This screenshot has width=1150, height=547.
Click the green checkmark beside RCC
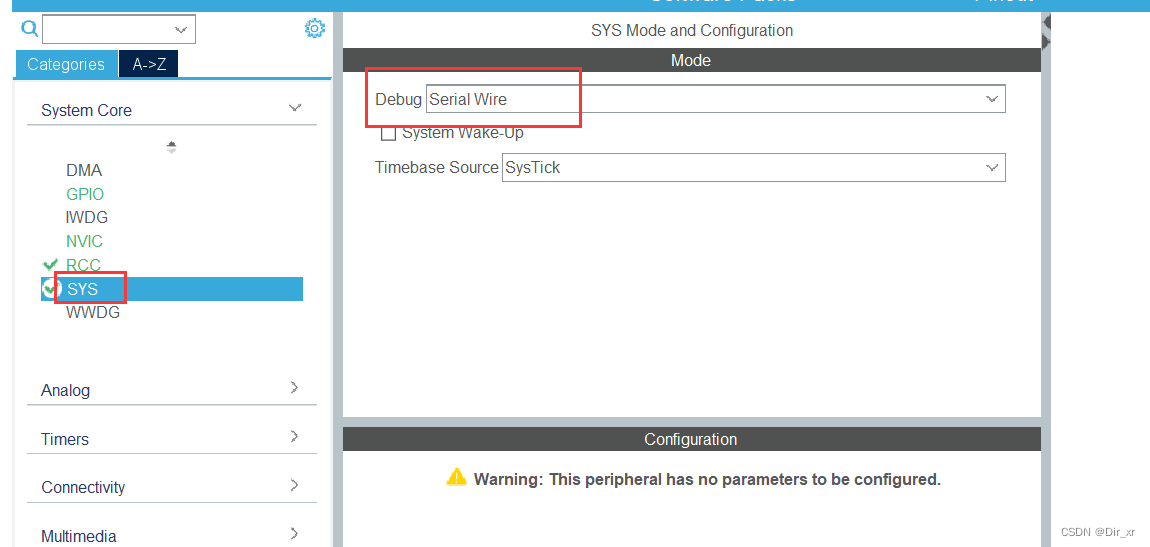pos(51,265)
